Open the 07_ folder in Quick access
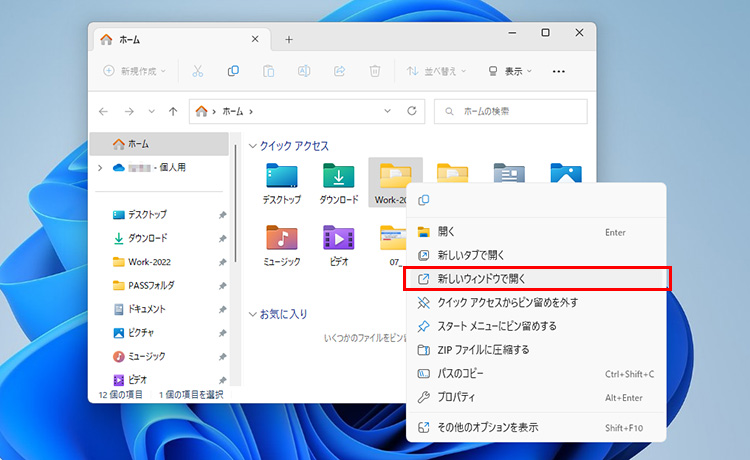 pos(393,245)
